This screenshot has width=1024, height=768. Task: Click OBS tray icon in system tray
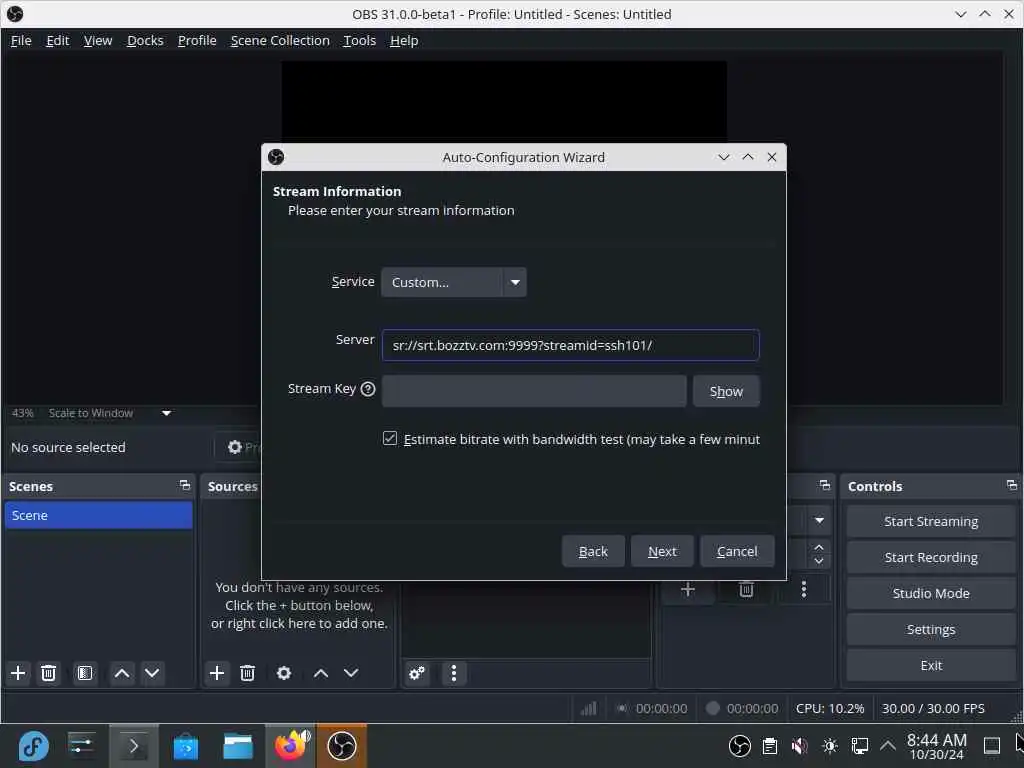(739, 746)
